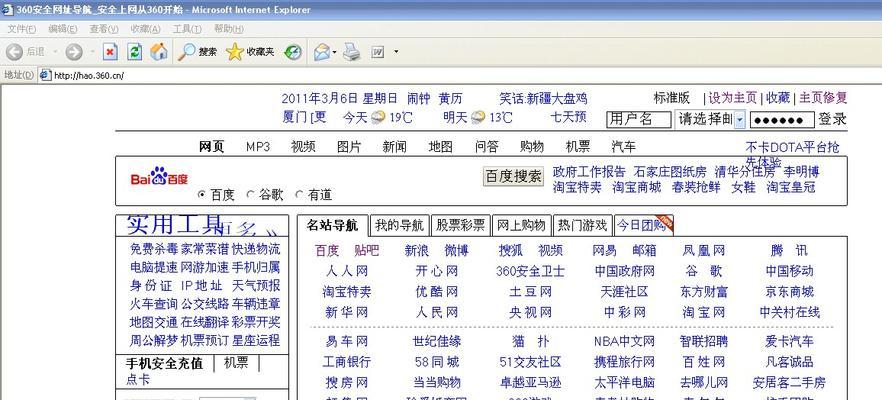Switch to the 股票彩票 tab
Screen dimensions: 882x400
click(461, 226)
